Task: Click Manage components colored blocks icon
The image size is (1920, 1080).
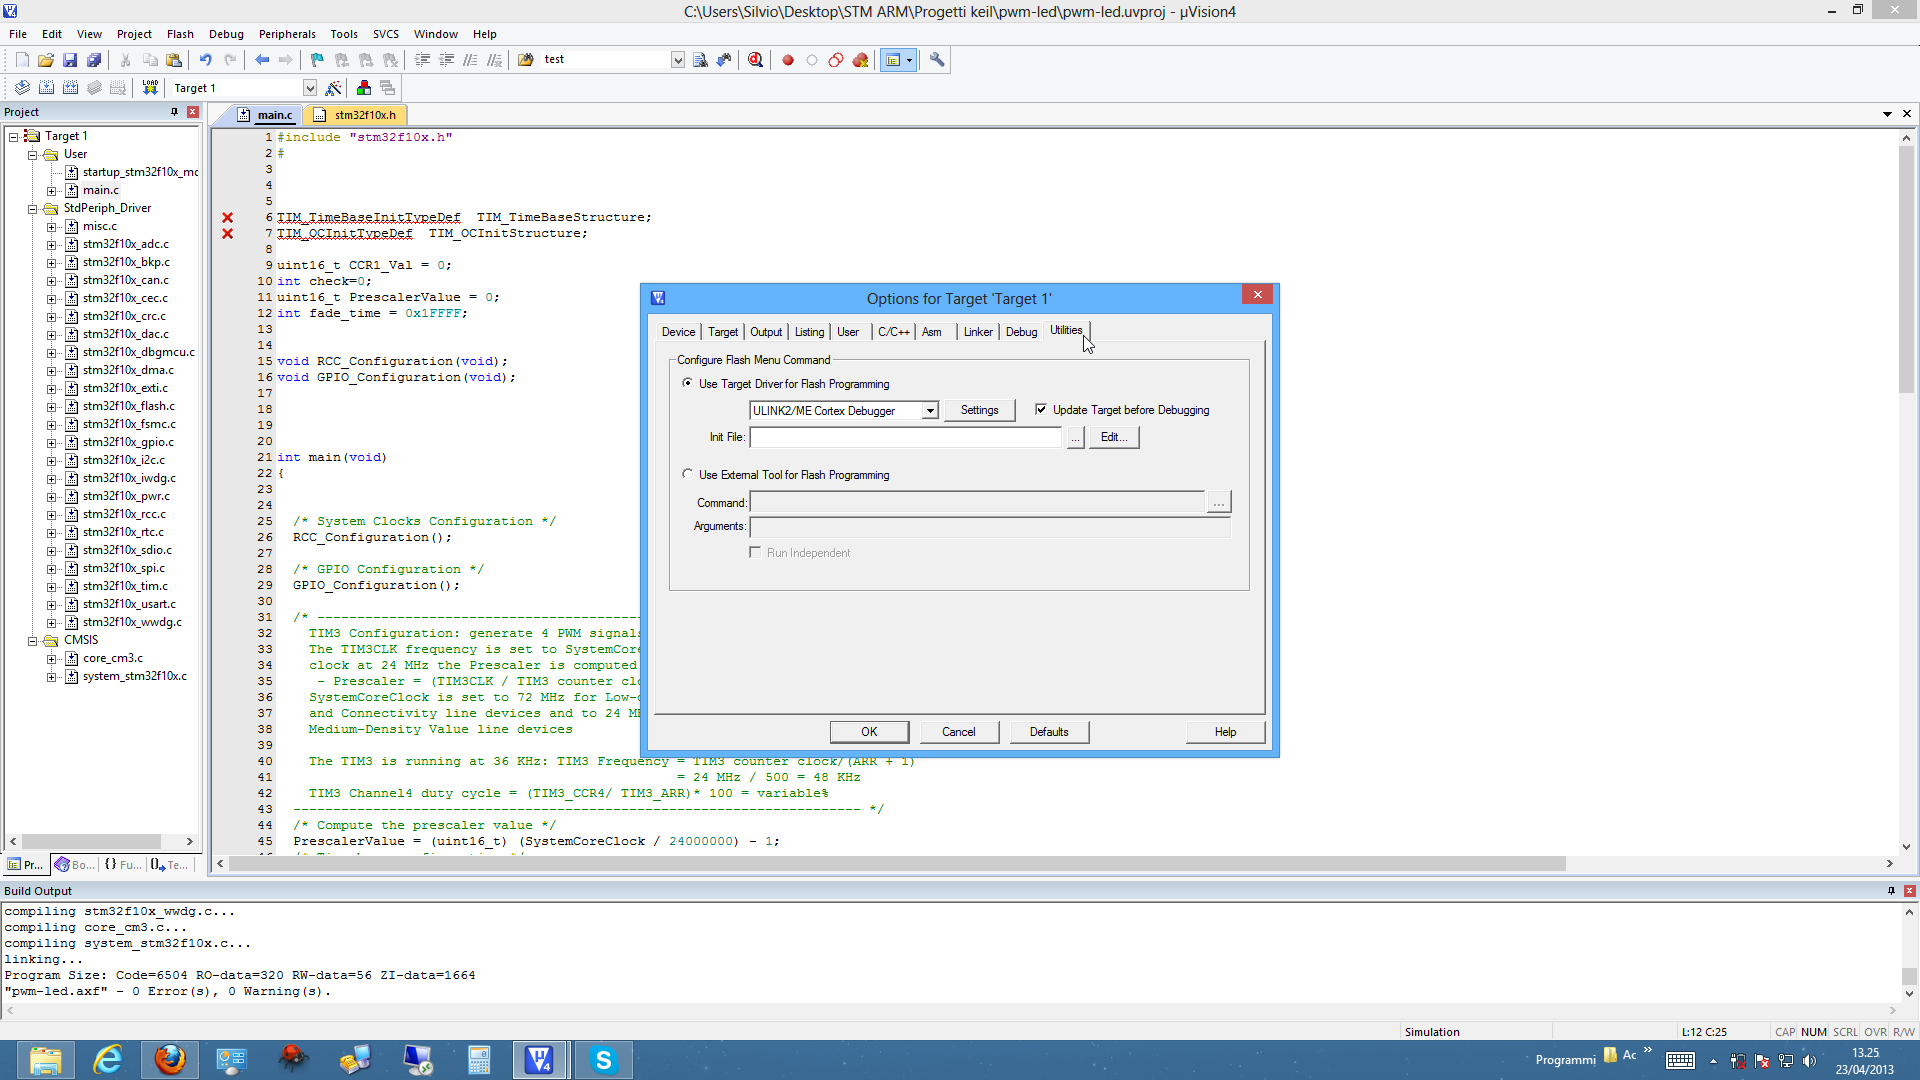Action: (x=363, y=88)
